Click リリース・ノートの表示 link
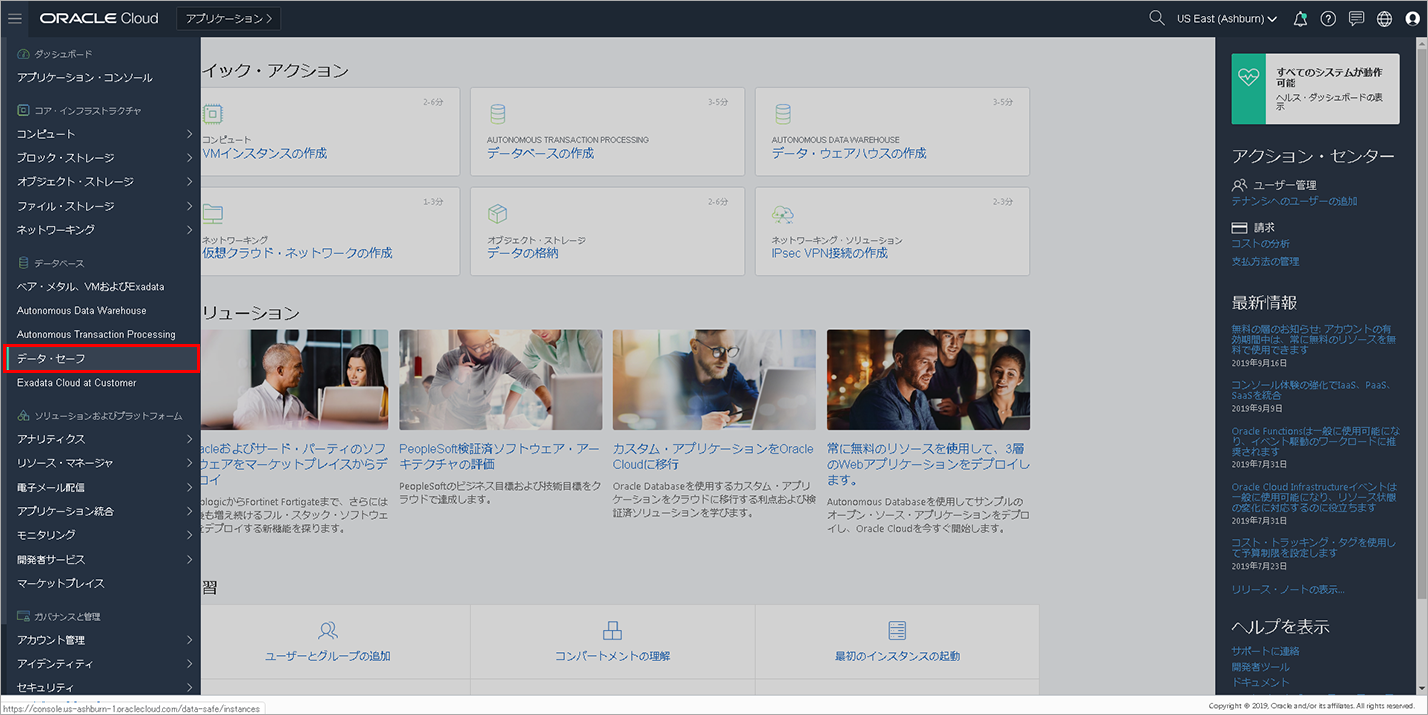Image resolution: width=1428 pixels, height=715 pixels. [x=1288, y=590]
